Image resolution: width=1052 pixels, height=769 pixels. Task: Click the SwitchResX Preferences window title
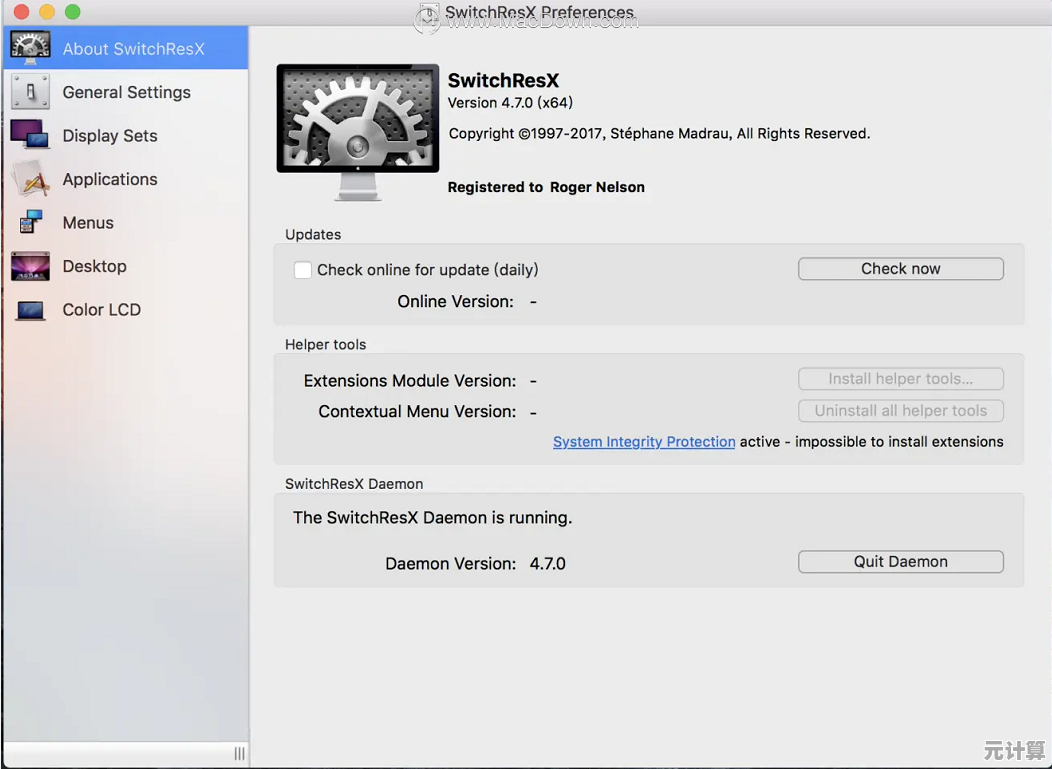coord(539,14)
